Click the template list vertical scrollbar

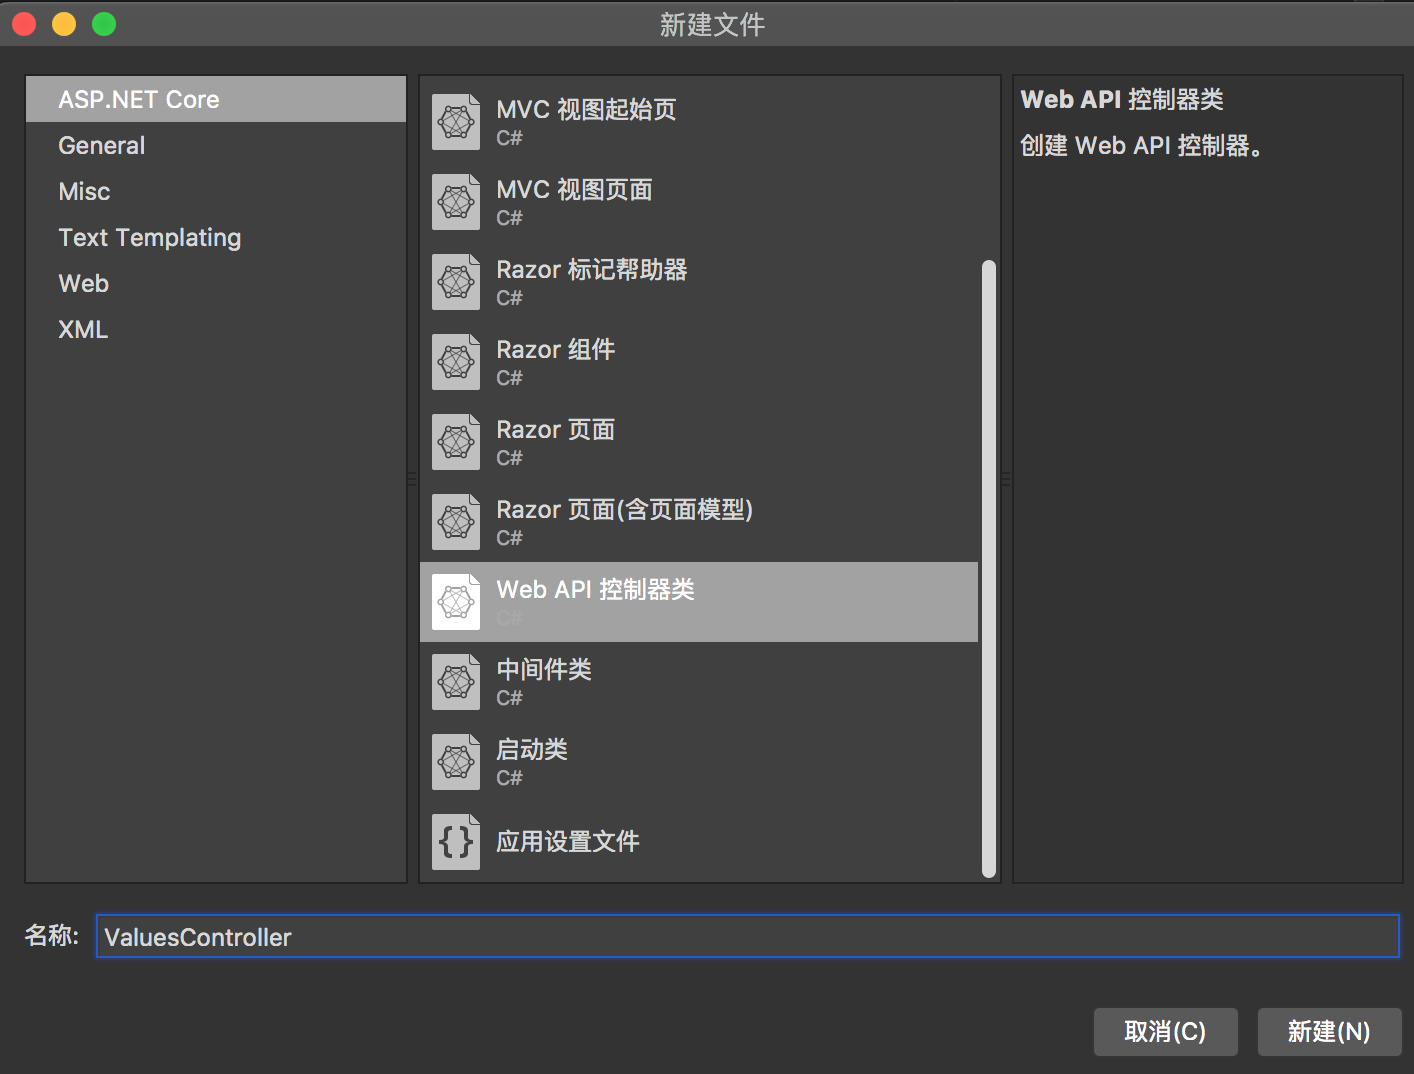pyautogui.click(x=989, y=569)
